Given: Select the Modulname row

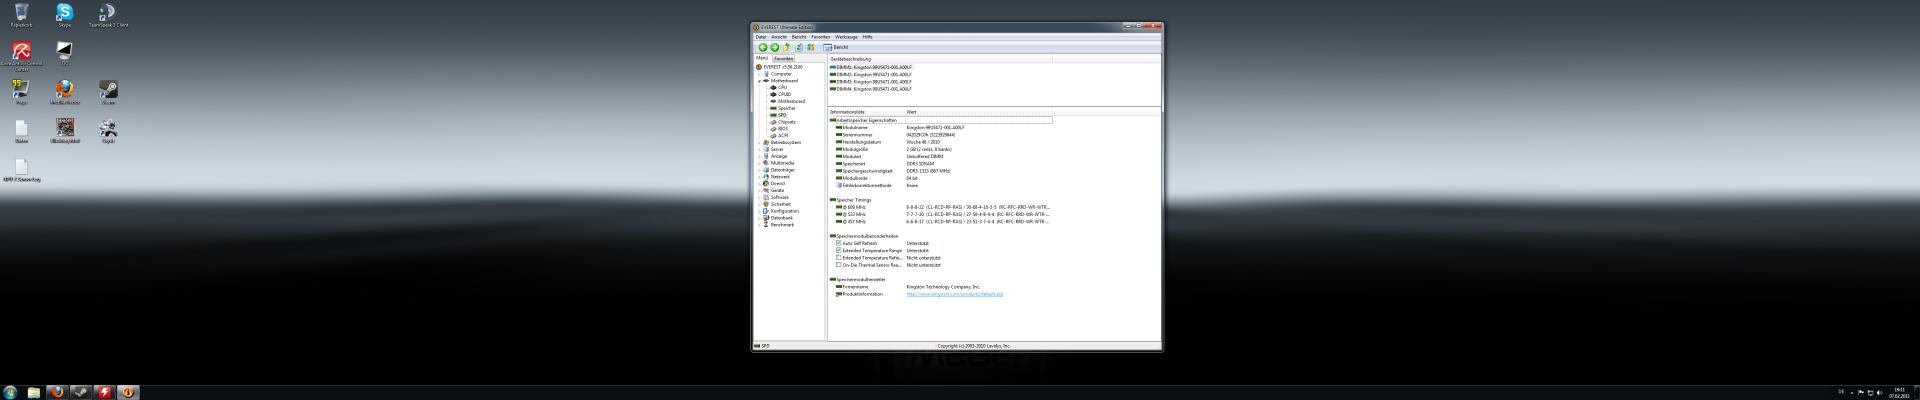Looking at the screenshot, I should 940,128.
